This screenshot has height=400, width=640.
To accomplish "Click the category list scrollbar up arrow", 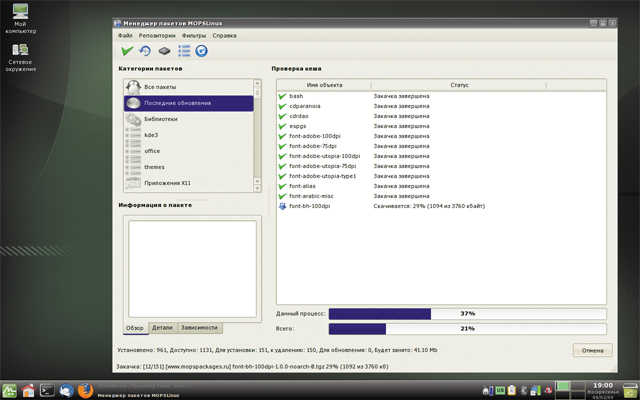I will coord(257,83).
